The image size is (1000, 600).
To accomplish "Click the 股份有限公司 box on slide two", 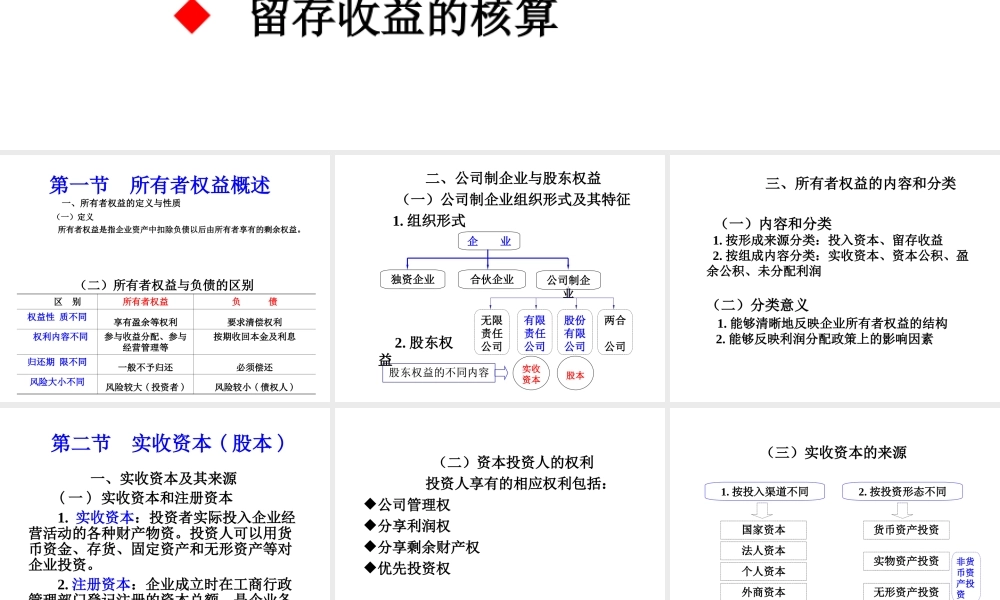I will coord(574,331).
